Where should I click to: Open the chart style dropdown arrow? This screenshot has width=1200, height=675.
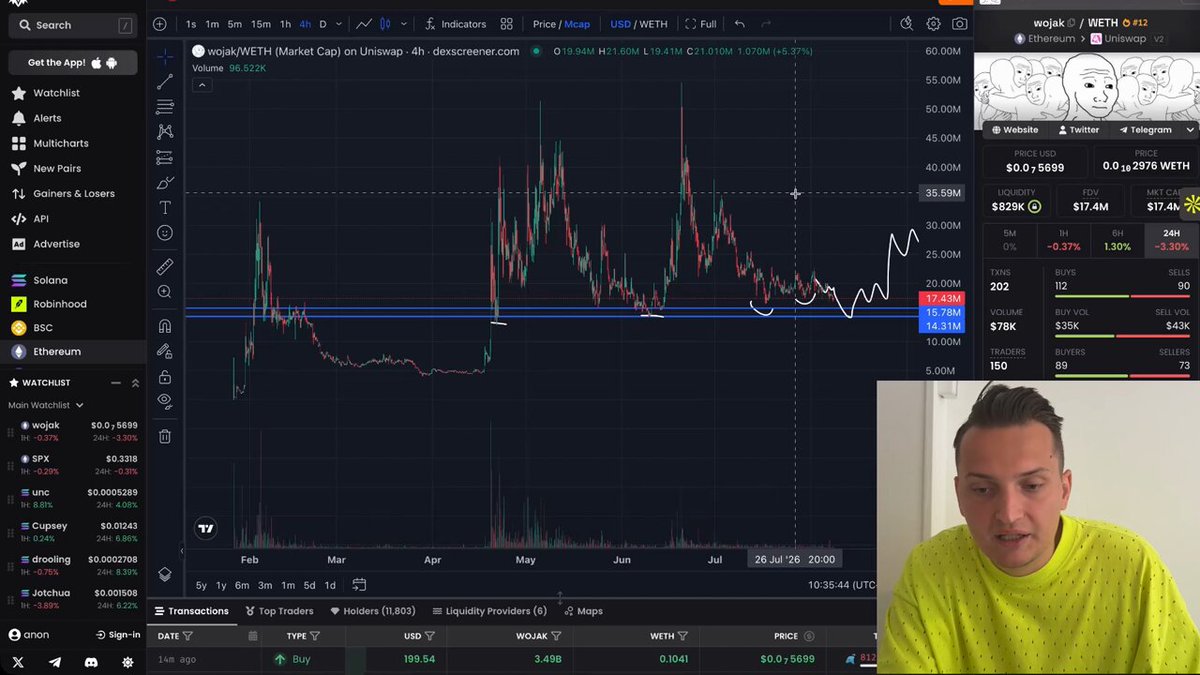(x=403, y=24)
